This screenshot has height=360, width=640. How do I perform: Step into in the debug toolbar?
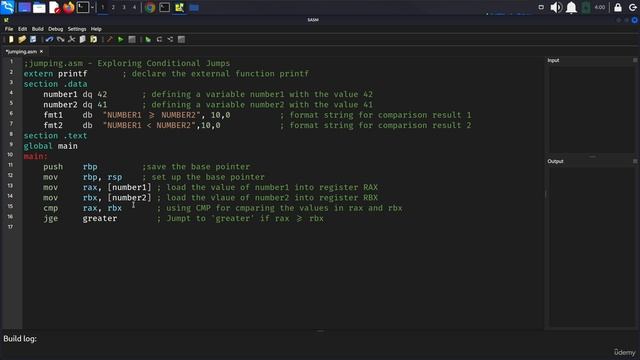[x=170, y=40]
